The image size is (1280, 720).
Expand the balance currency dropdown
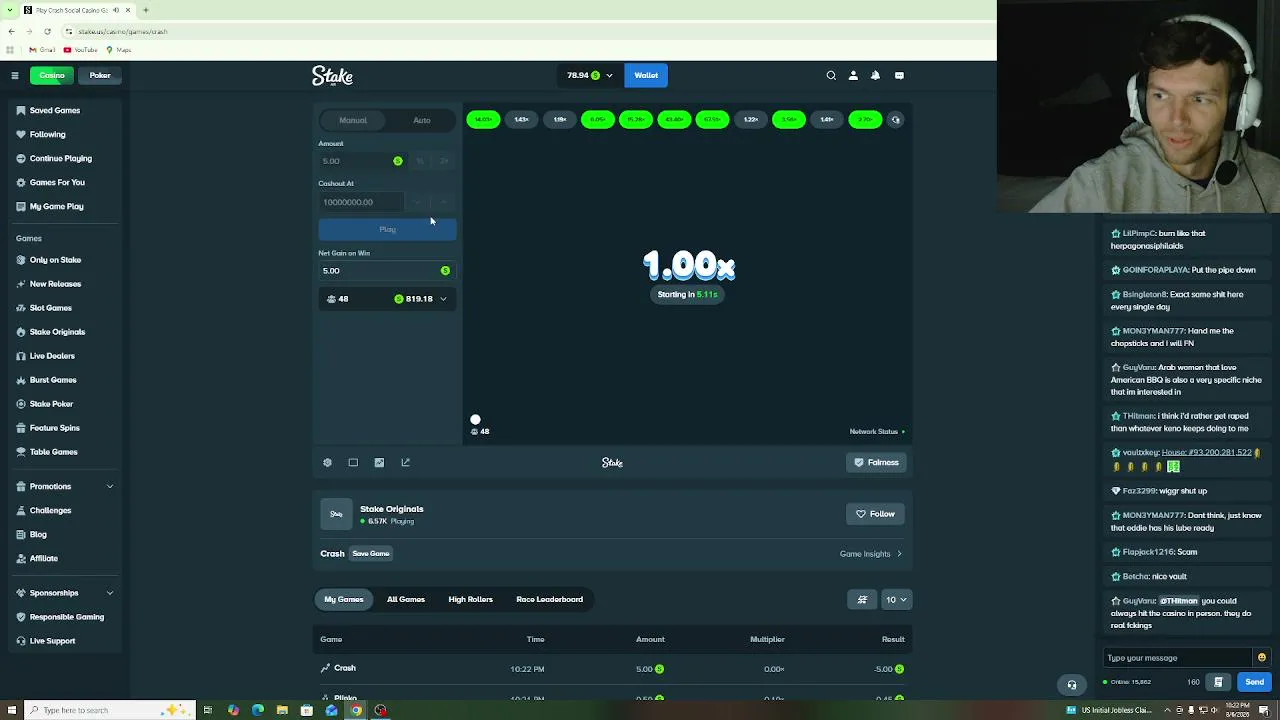tap(589, 75)
